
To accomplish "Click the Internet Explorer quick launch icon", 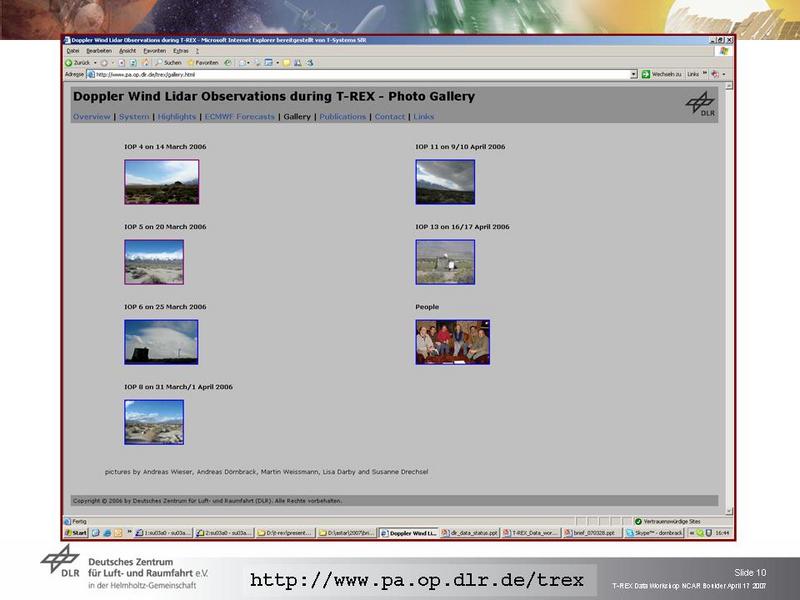I will [x=107, y=533].
